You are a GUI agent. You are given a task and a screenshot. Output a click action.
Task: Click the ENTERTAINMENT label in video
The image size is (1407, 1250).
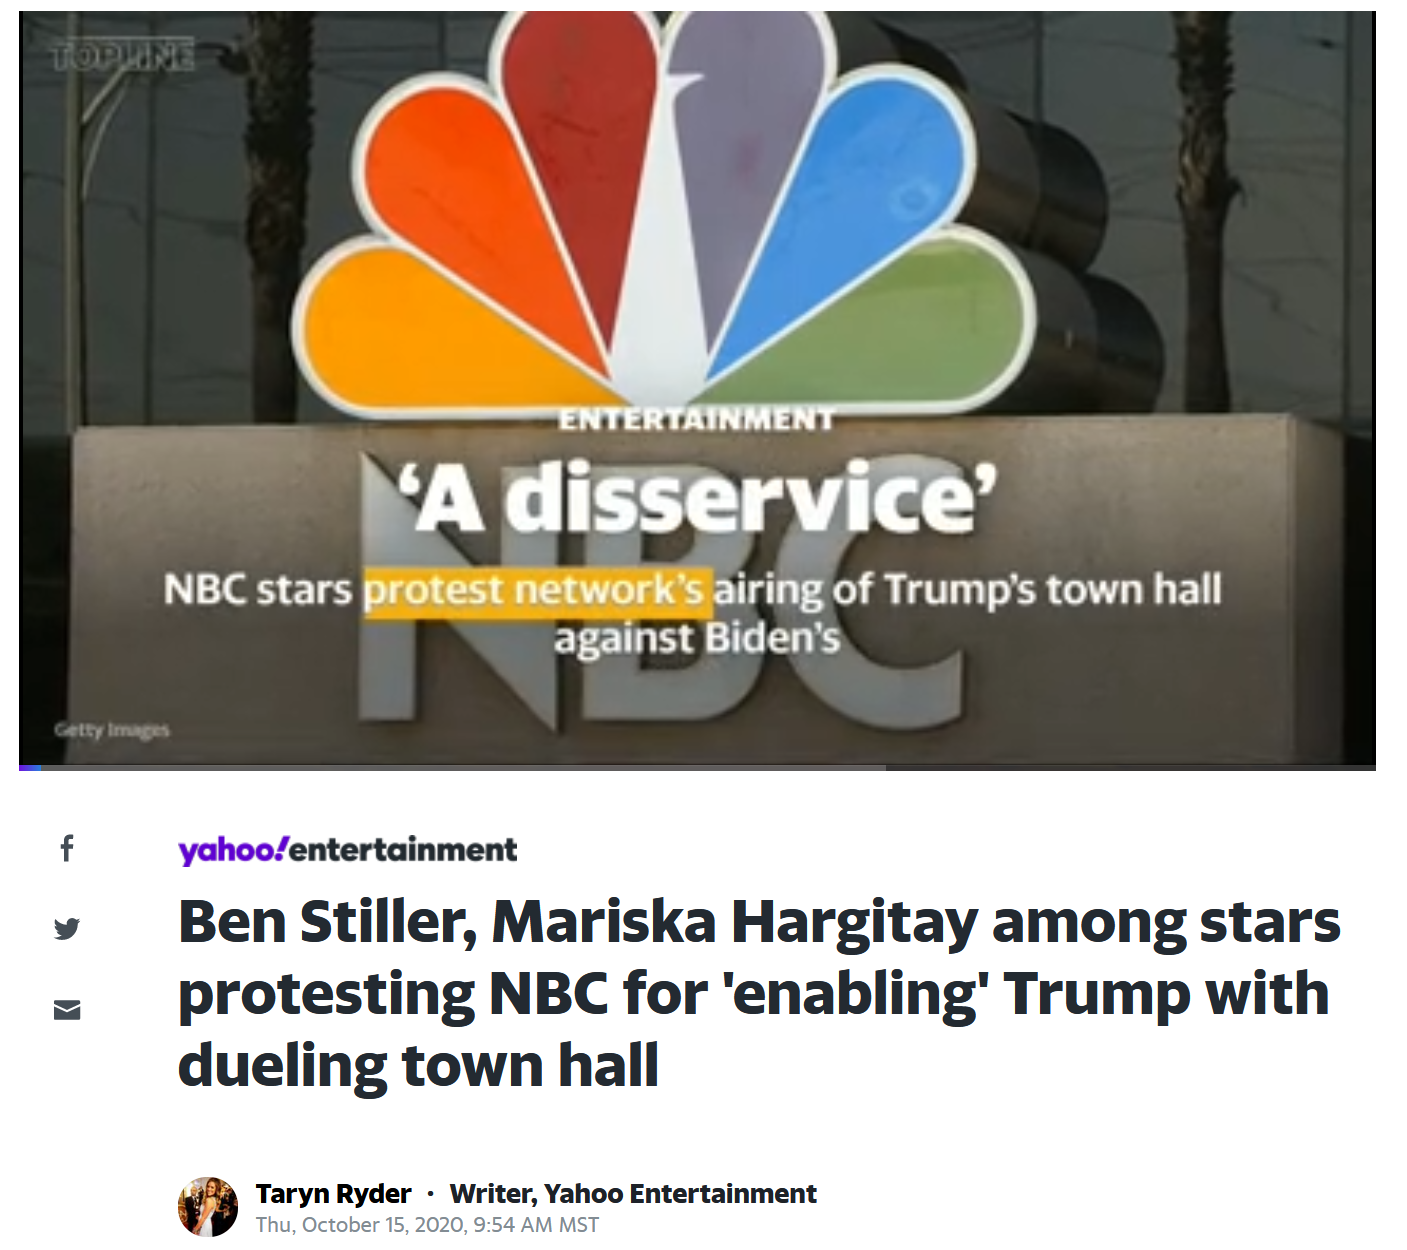tap(696, 419)
